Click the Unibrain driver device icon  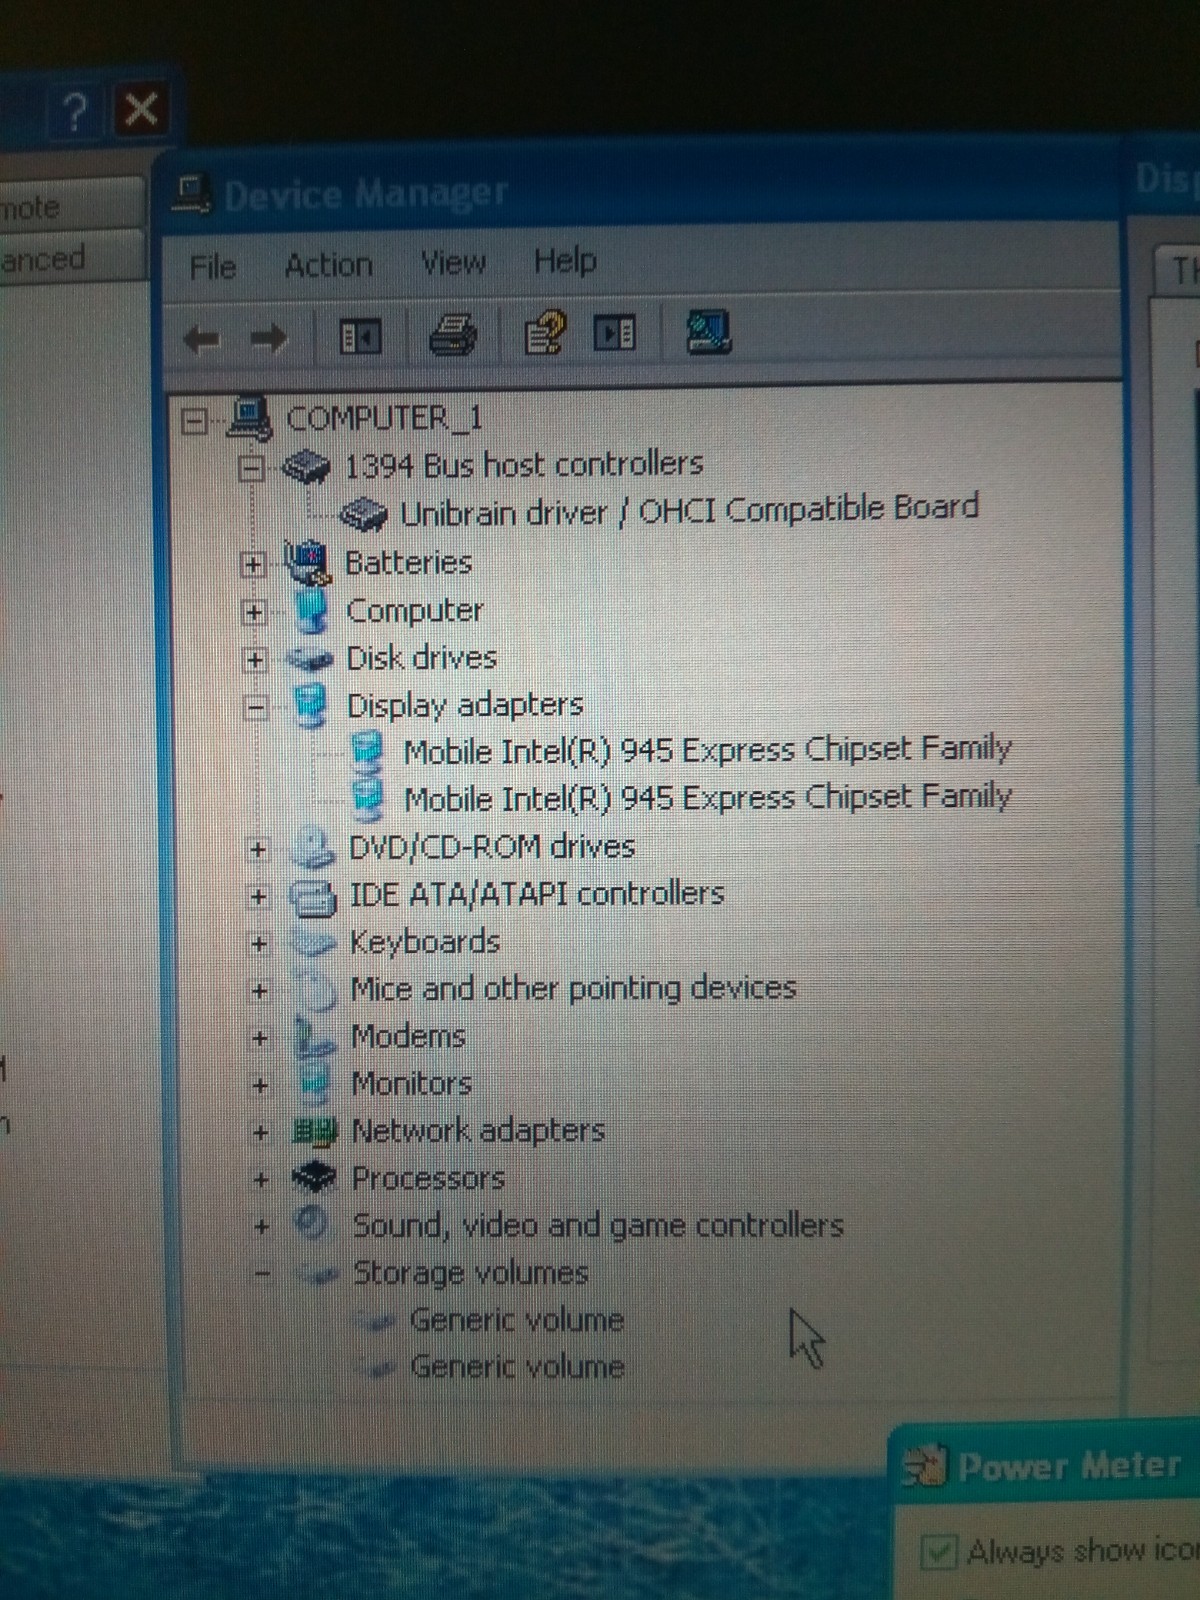(x=363, y=514)
